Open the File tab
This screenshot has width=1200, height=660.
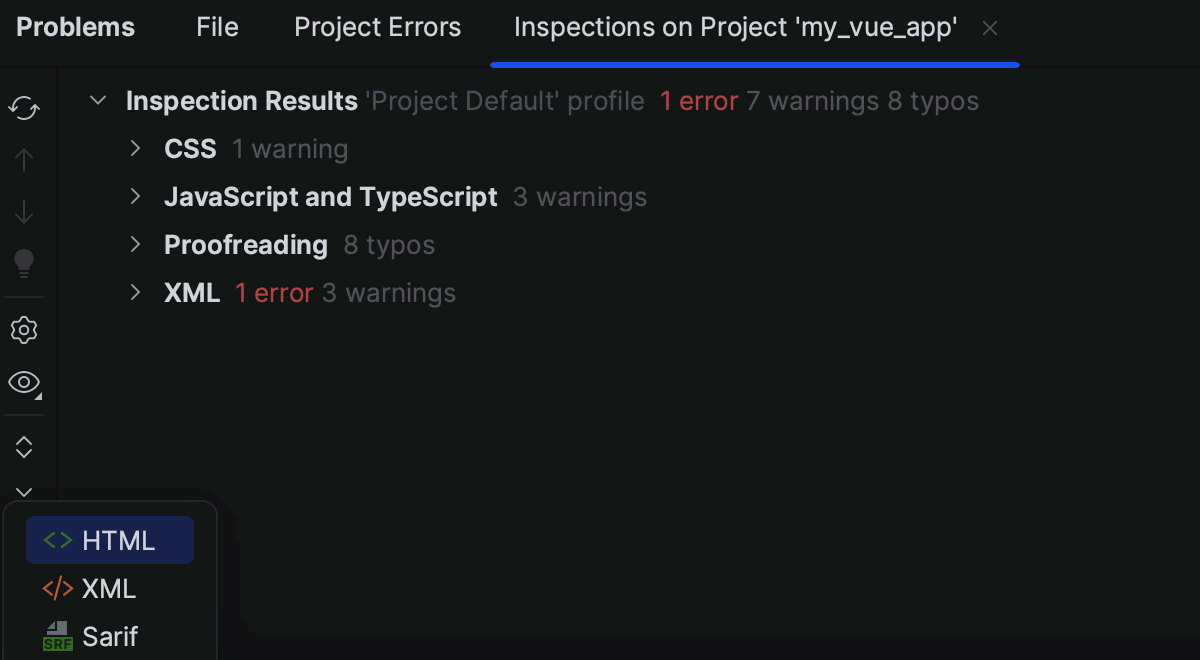217,27
